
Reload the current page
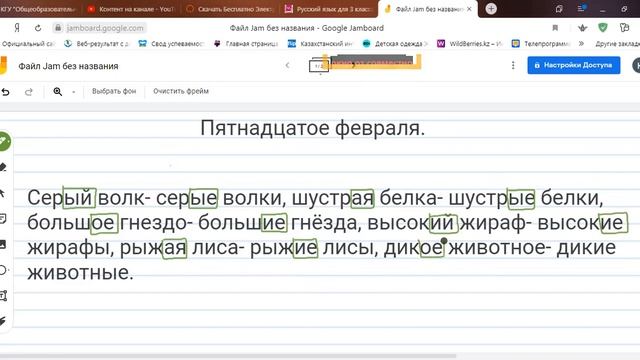tap(38, 28)
